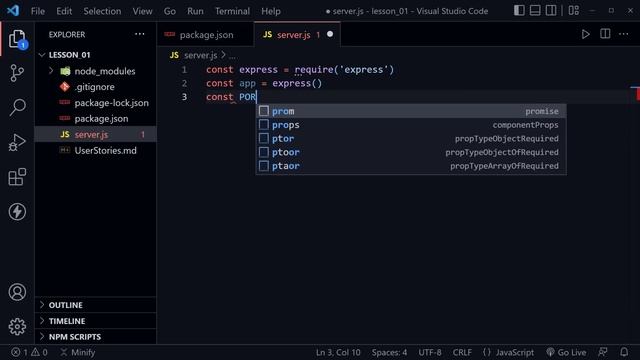Open the Manage gear icon
Screen dimensions: 640x360
17,327
